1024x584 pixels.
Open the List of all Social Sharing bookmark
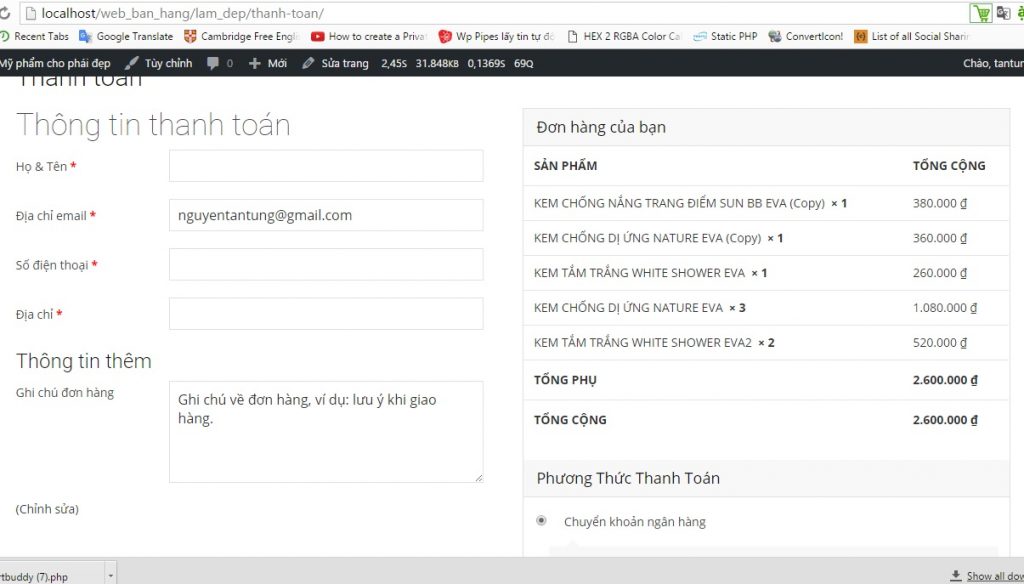point(912,37)
